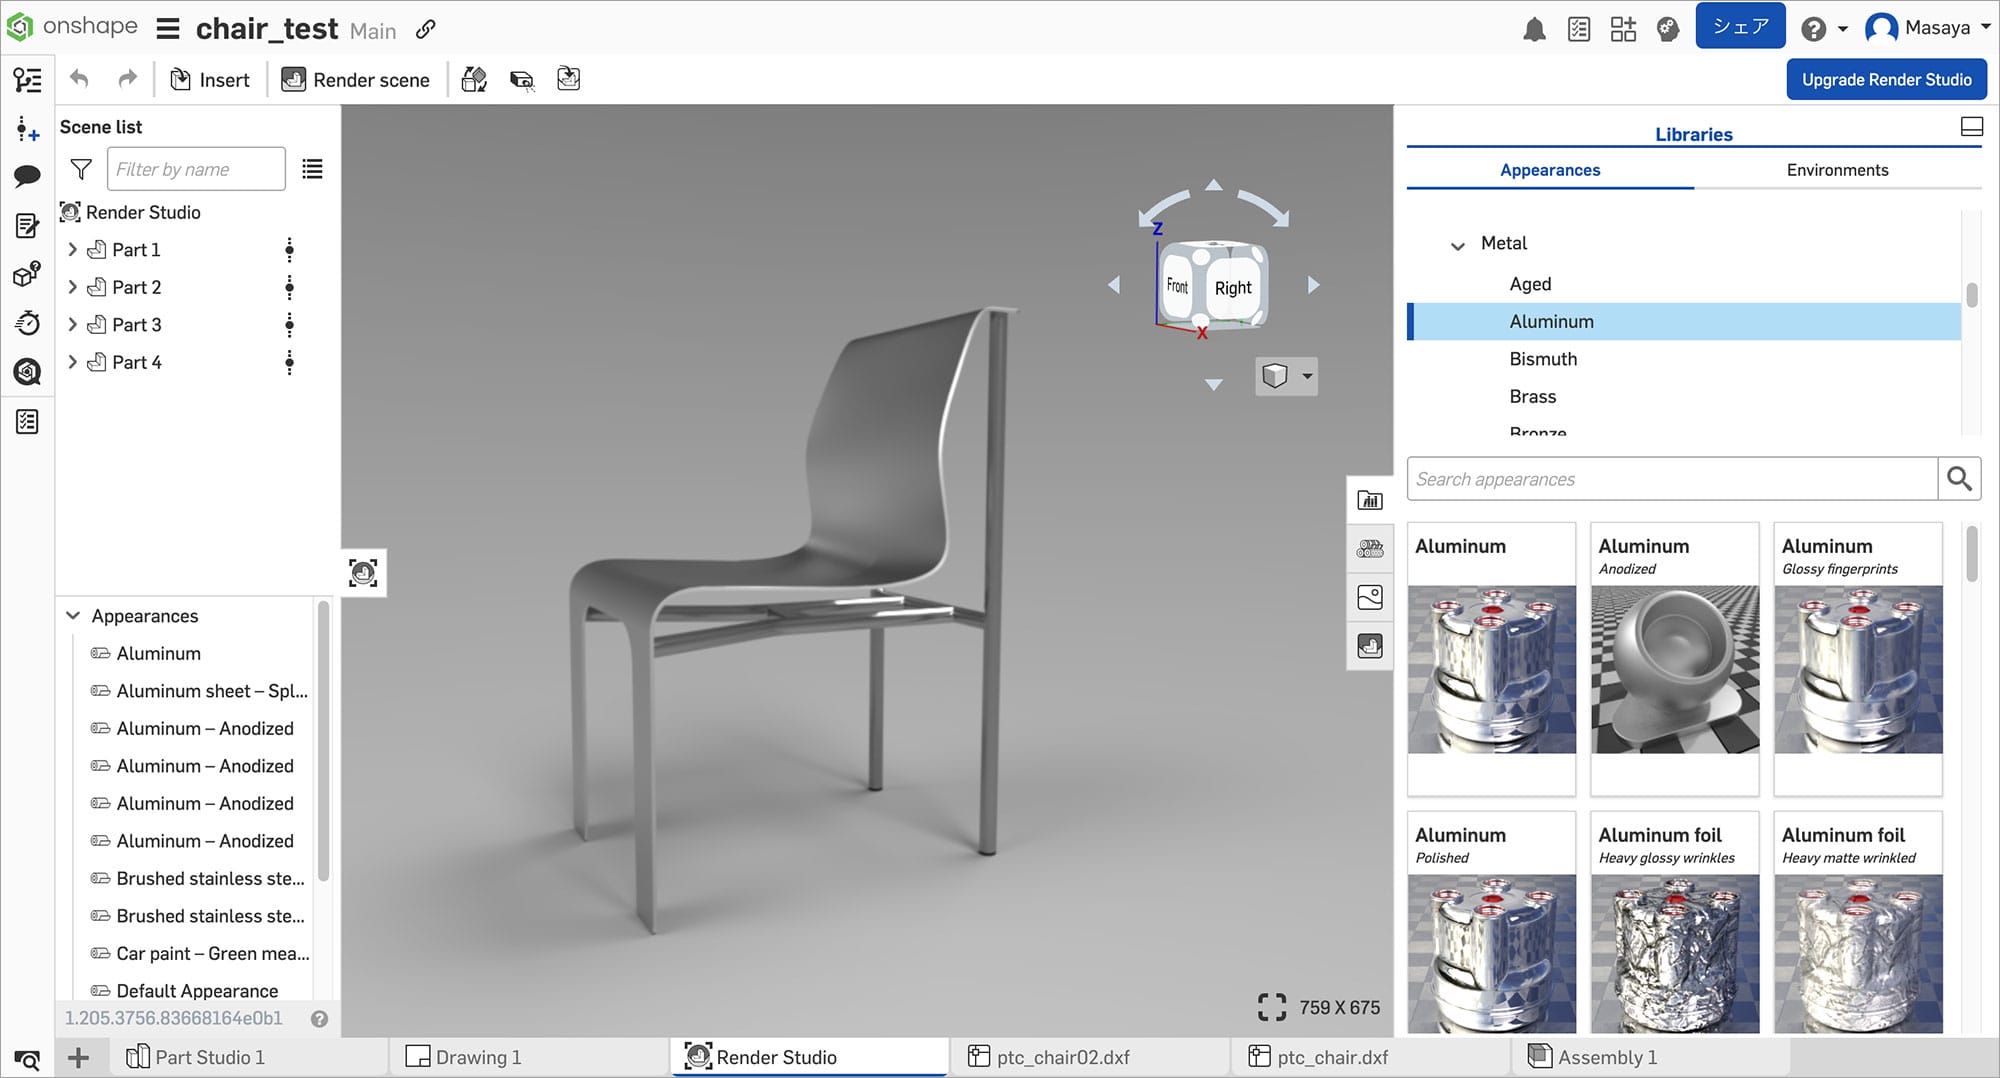Click the undo arrow in toolbar
The width and height of the screenshot is (2000, 1078).
pyautogui.click(x=80, y=79)
